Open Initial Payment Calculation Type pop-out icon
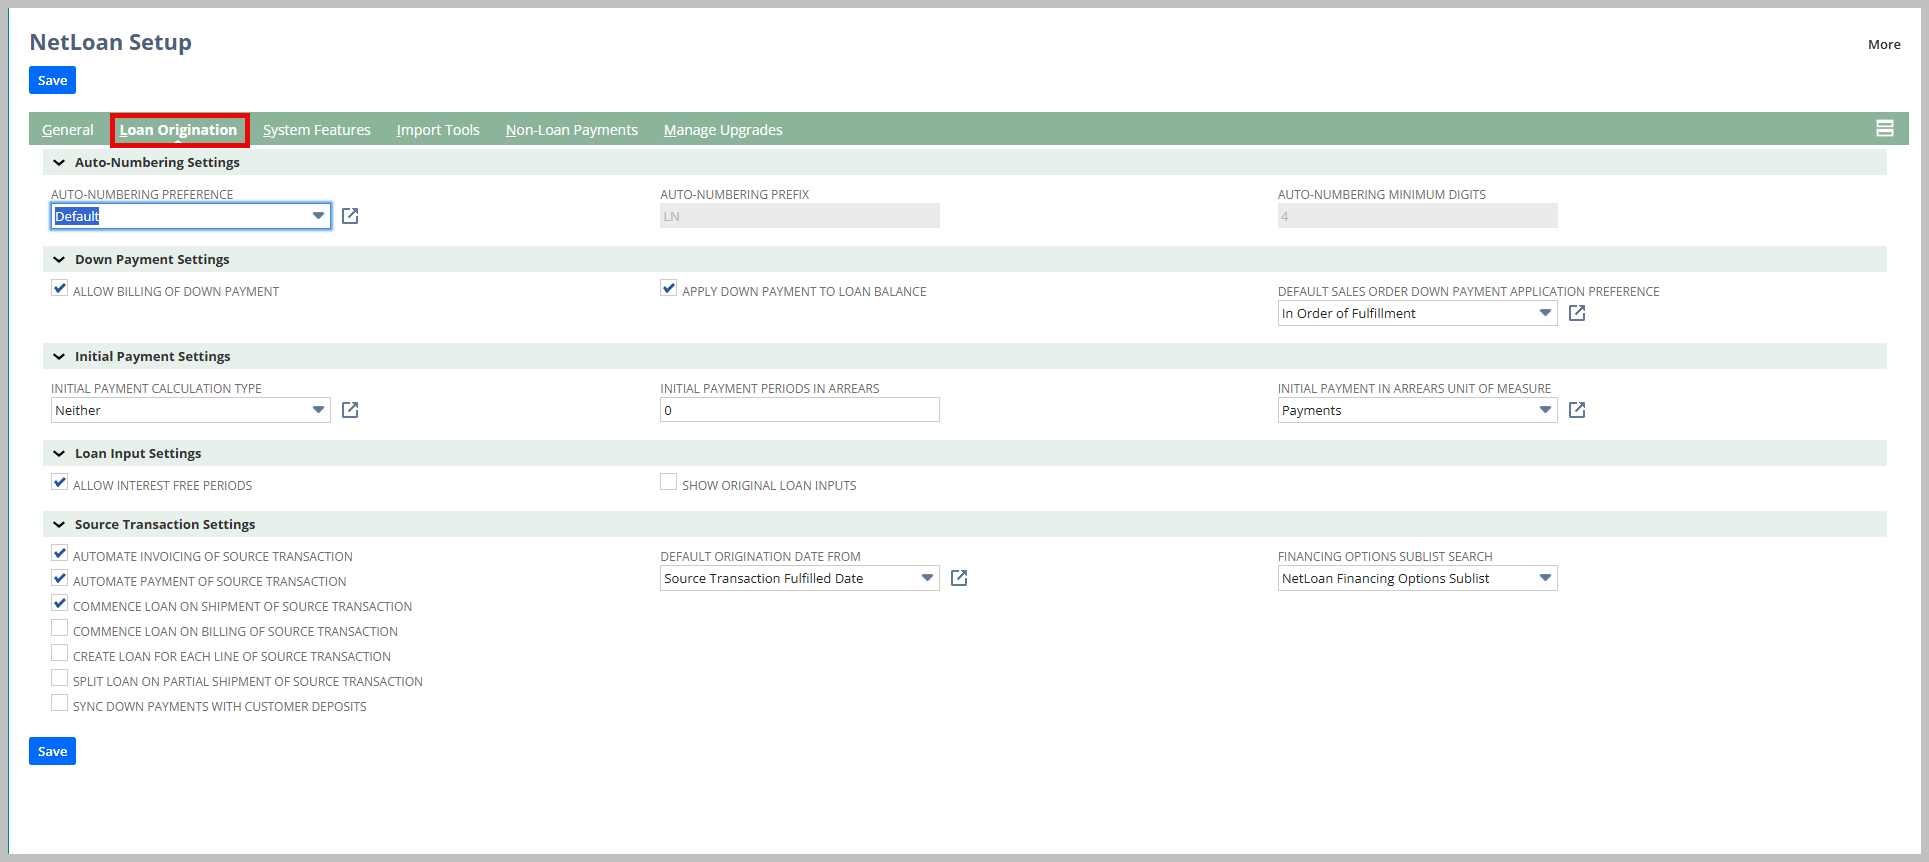 [x=350, y=410]
